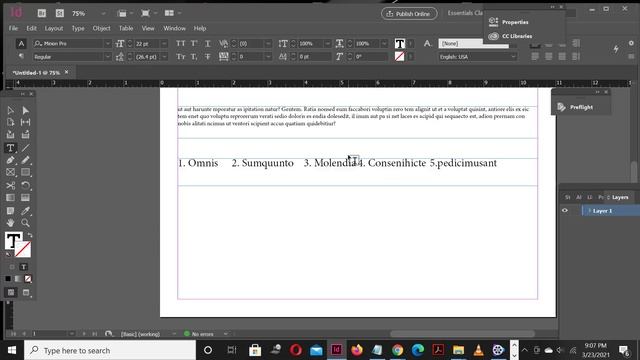Viewport: 640px width, 360px height.
Task: Open the Layout menu
Action: (x=54, y=28)
